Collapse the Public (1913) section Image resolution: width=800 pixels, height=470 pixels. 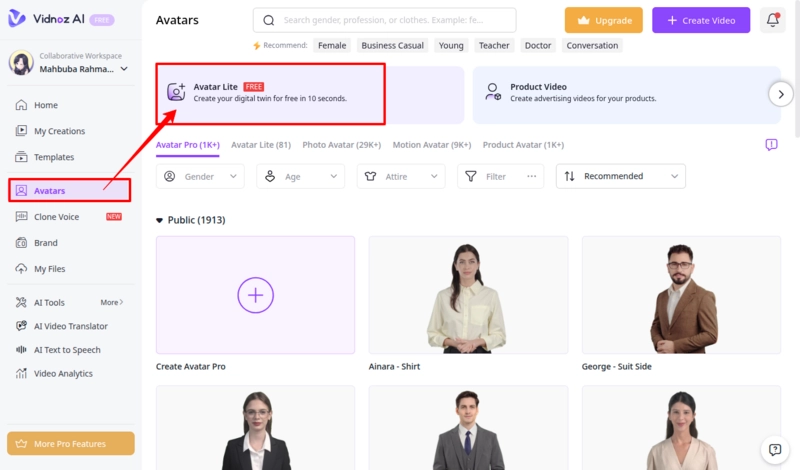159,220
